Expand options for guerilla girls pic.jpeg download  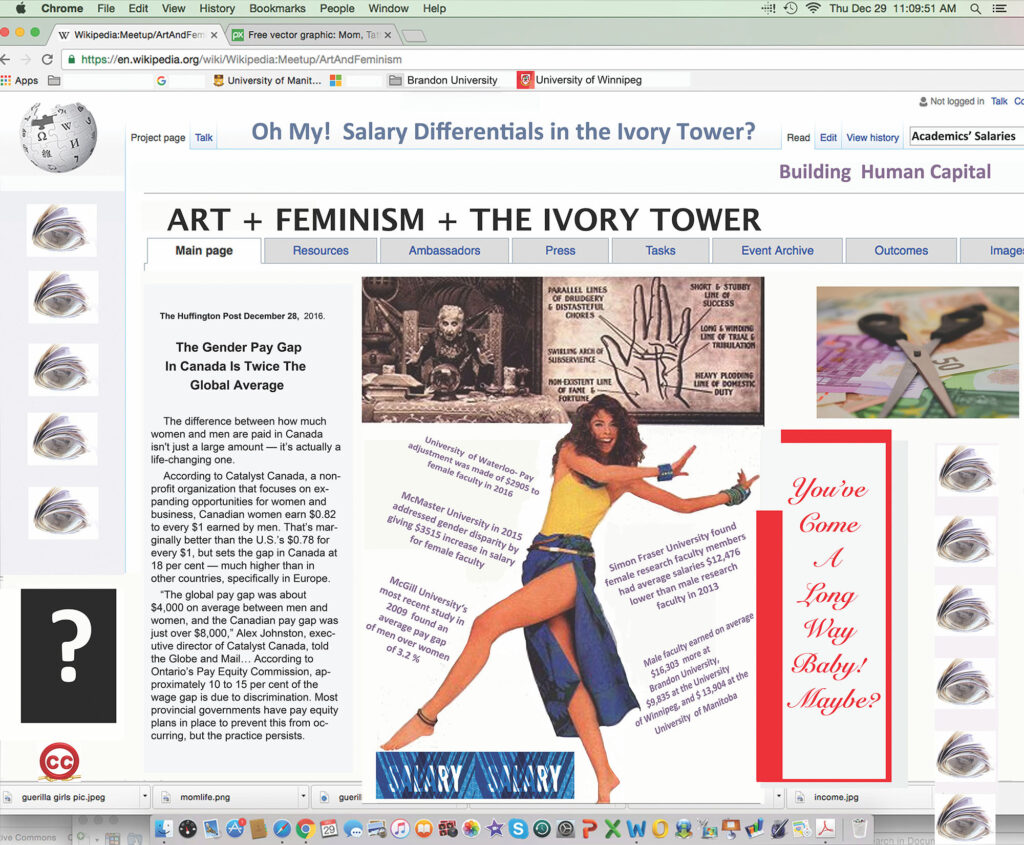click(145, 797)
